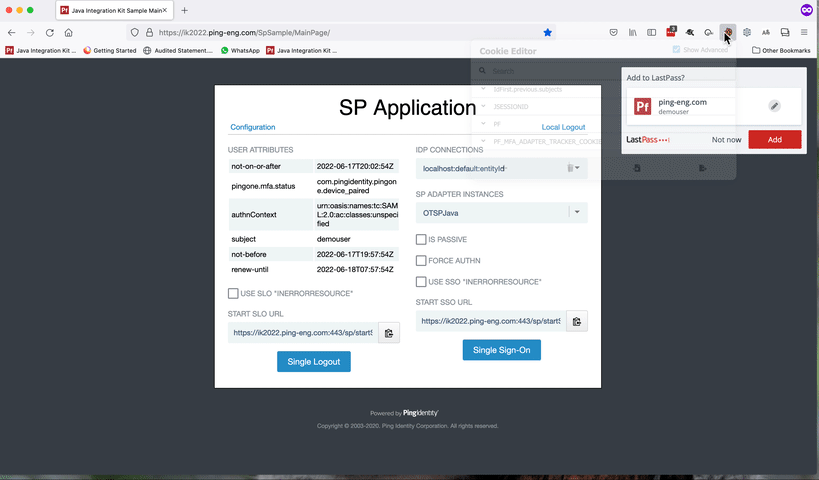Open the first Java Integration Kit bookmark
Viewport: 819px width, 480px height.
(x=41, y=51)
